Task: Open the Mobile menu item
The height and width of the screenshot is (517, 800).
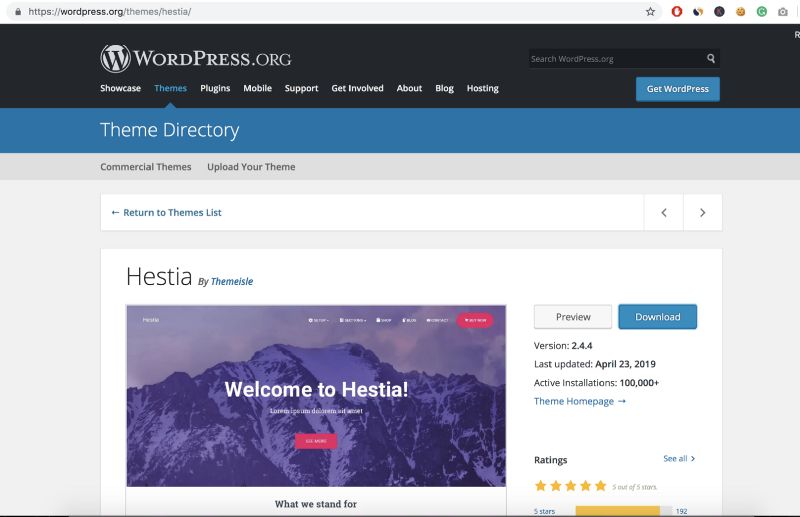Action: coord(257,88)
